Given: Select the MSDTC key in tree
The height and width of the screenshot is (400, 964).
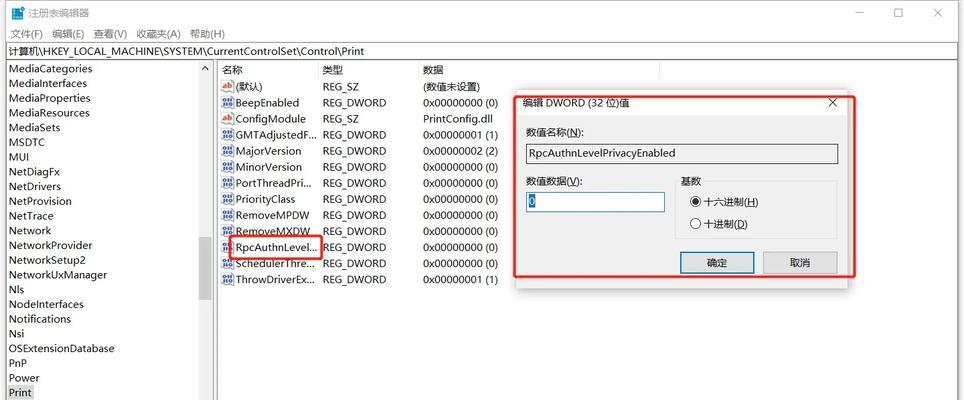Looking at the screenshot, I should pos(26,143).
